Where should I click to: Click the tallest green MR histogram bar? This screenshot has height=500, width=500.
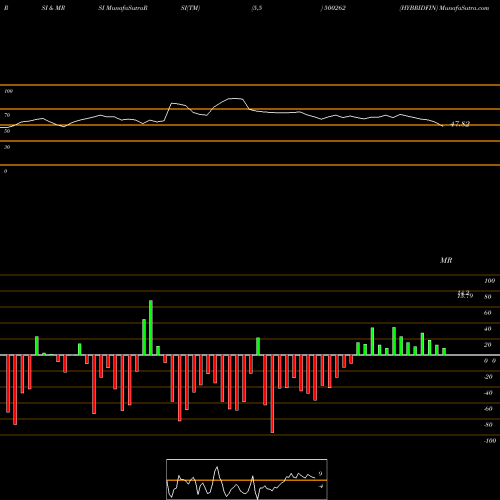pyautogui.click(x=151, y=328)
